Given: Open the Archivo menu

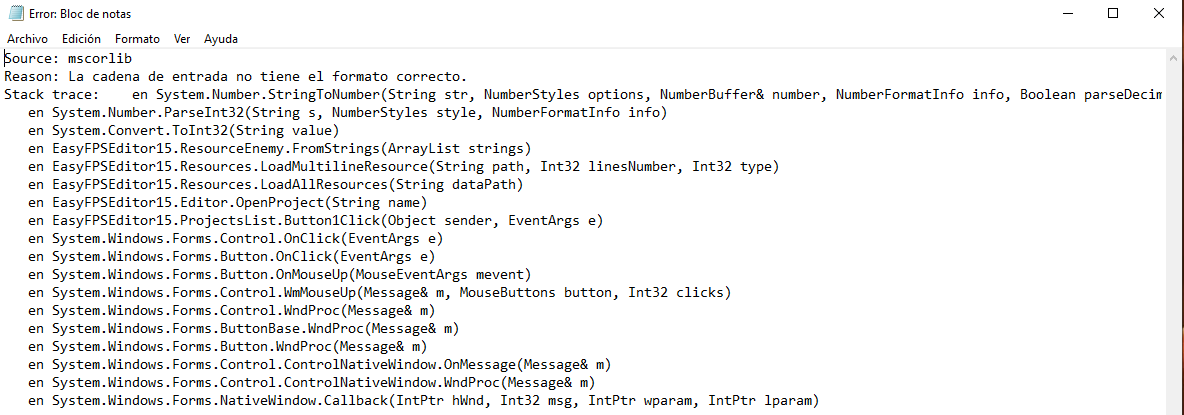Looking at the screenshot, I should (27, 39).
